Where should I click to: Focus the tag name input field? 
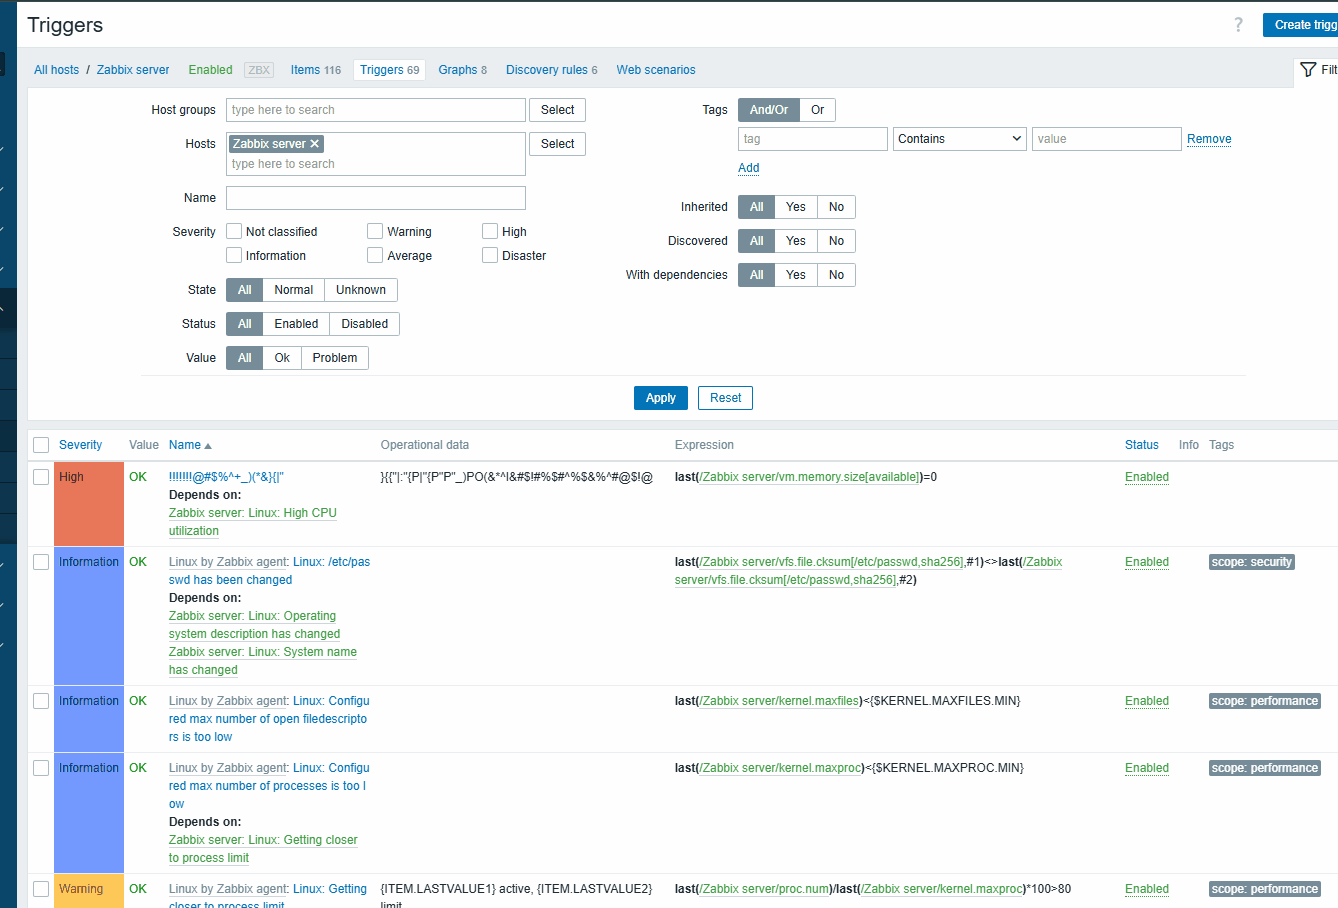(x=813, y=139)
